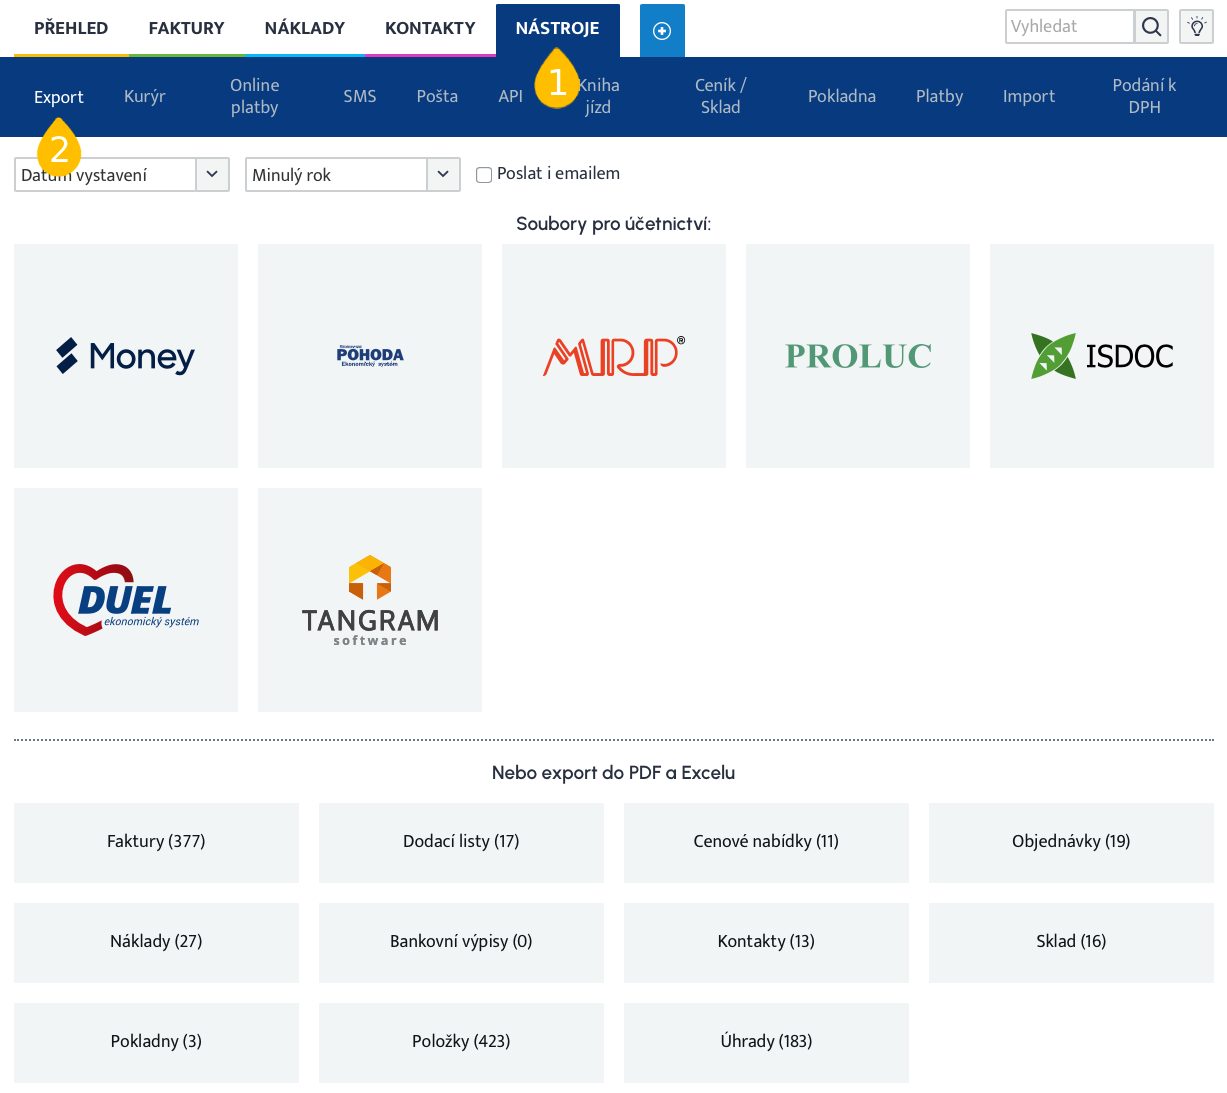Click the Money accounting export logo
The height and width of the screenshot is (1093, 1227).
[x=126, y=356]
